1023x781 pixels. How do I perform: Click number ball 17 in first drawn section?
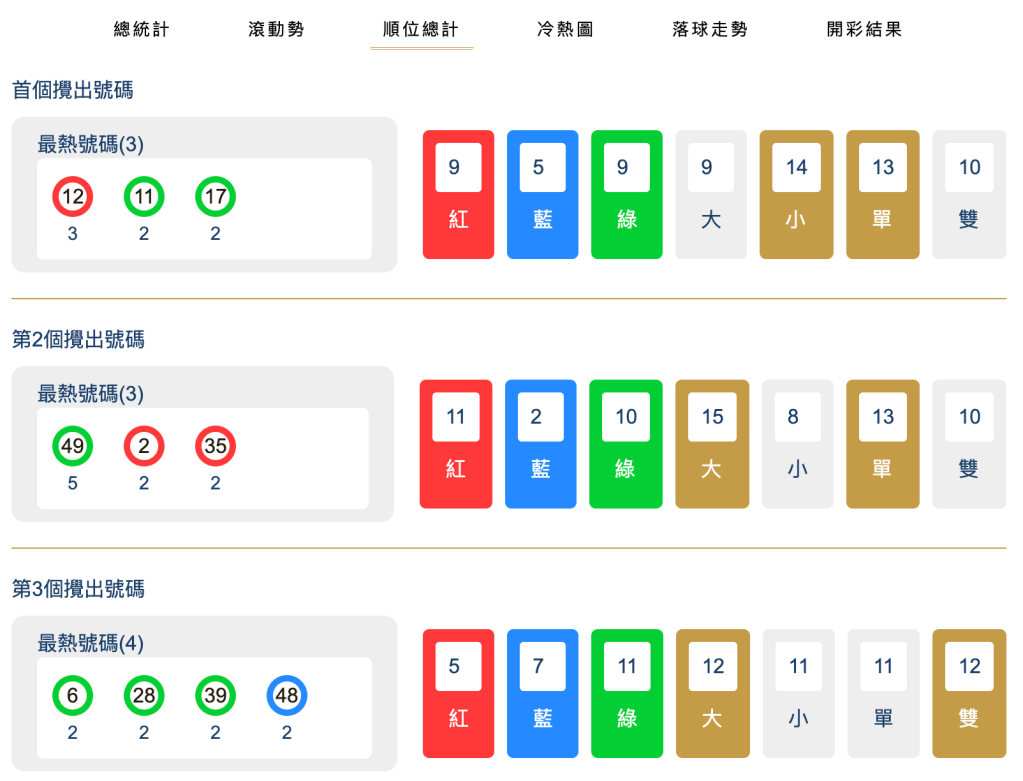point(215,198)
